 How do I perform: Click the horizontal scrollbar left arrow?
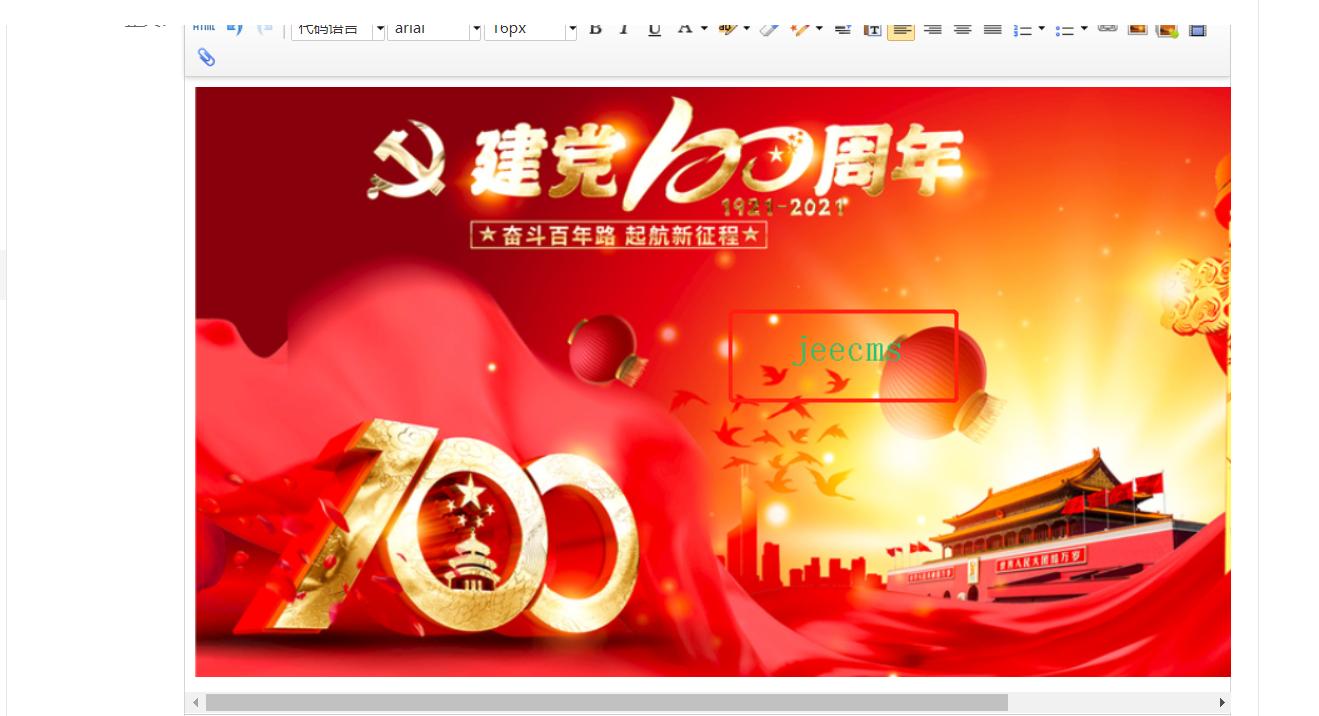pos(196,703)
